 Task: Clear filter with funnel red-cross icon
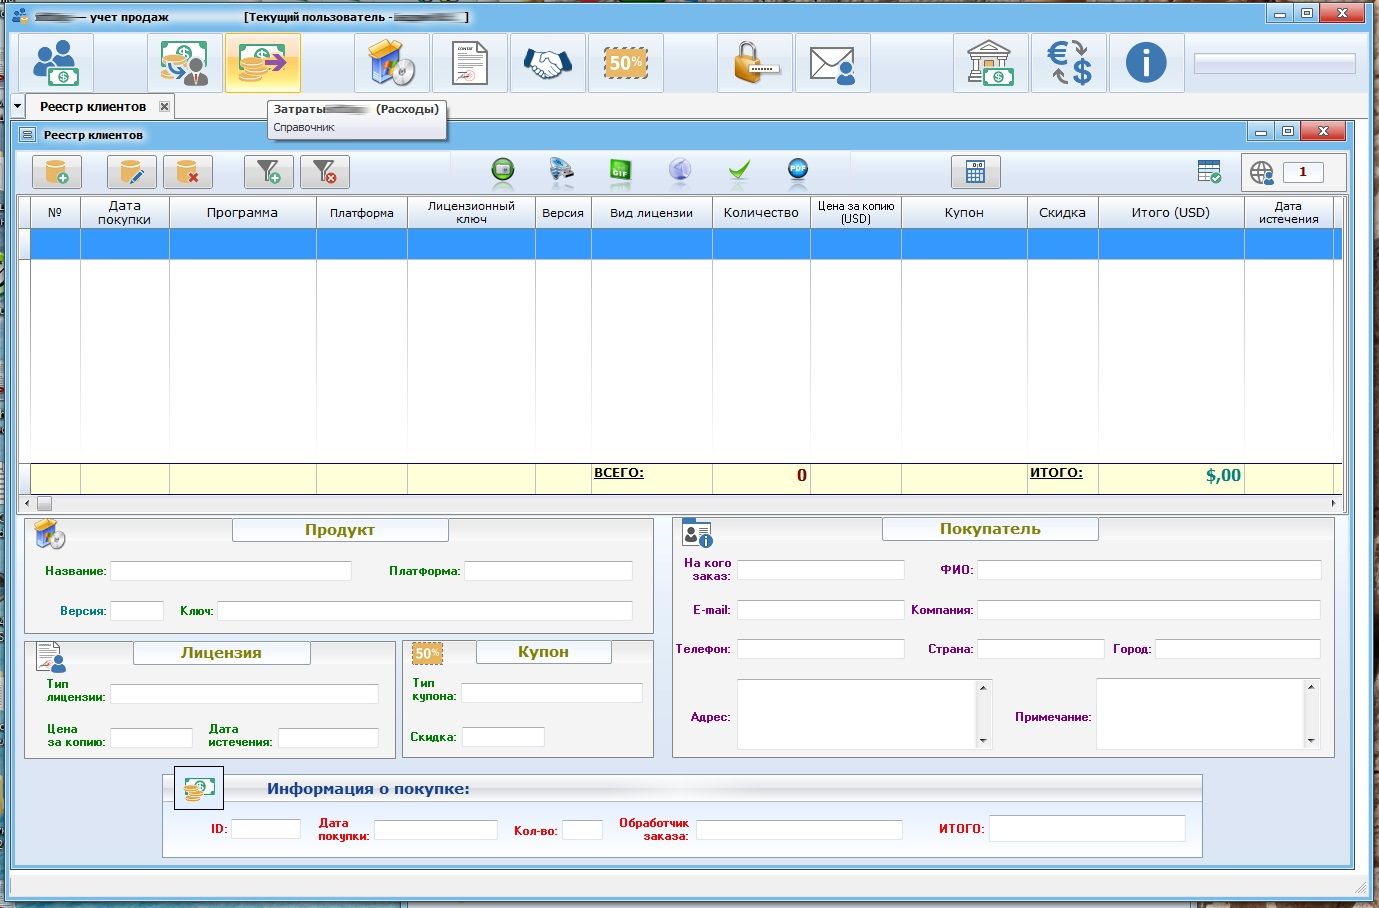325,172
